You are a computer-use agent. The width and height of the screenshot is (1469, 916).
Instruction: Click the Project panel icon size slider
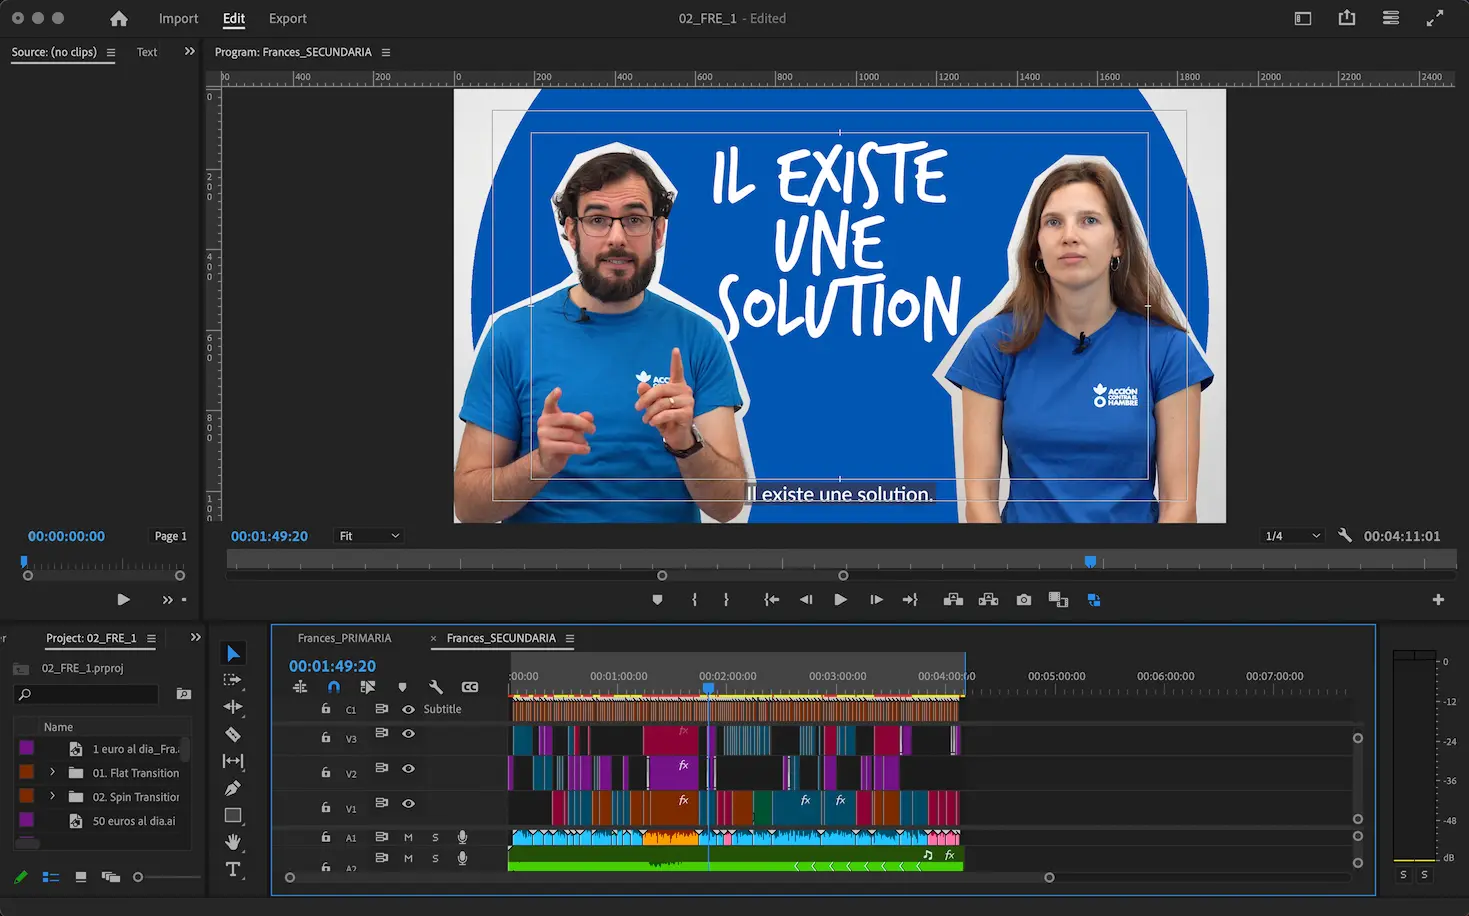click(x=139, y=877)
